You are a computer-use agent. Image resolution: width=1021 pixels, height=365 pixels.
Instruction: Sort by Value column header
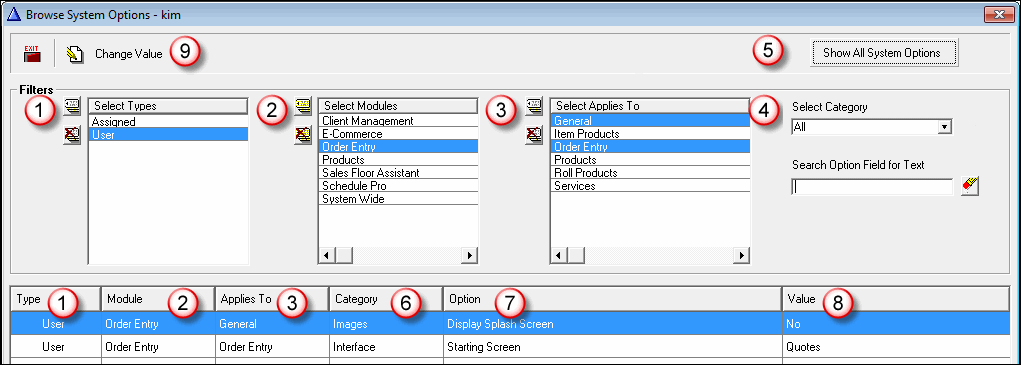coord(896,299)
